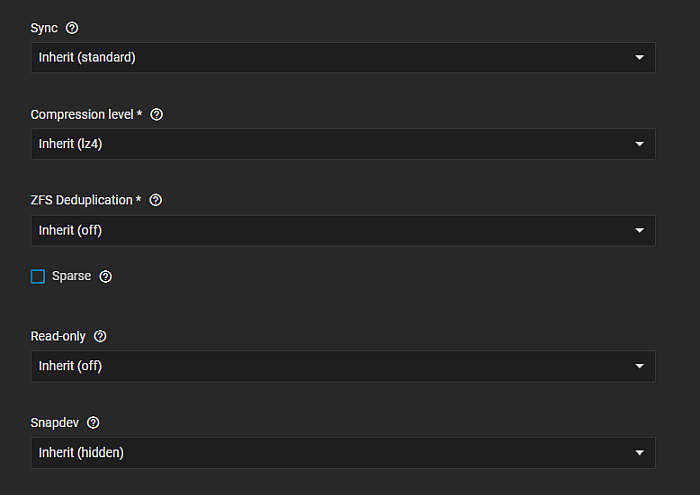Click the Read-only dropdown arrow
This screenshot has width=700, height=495.
coord(640,367)
